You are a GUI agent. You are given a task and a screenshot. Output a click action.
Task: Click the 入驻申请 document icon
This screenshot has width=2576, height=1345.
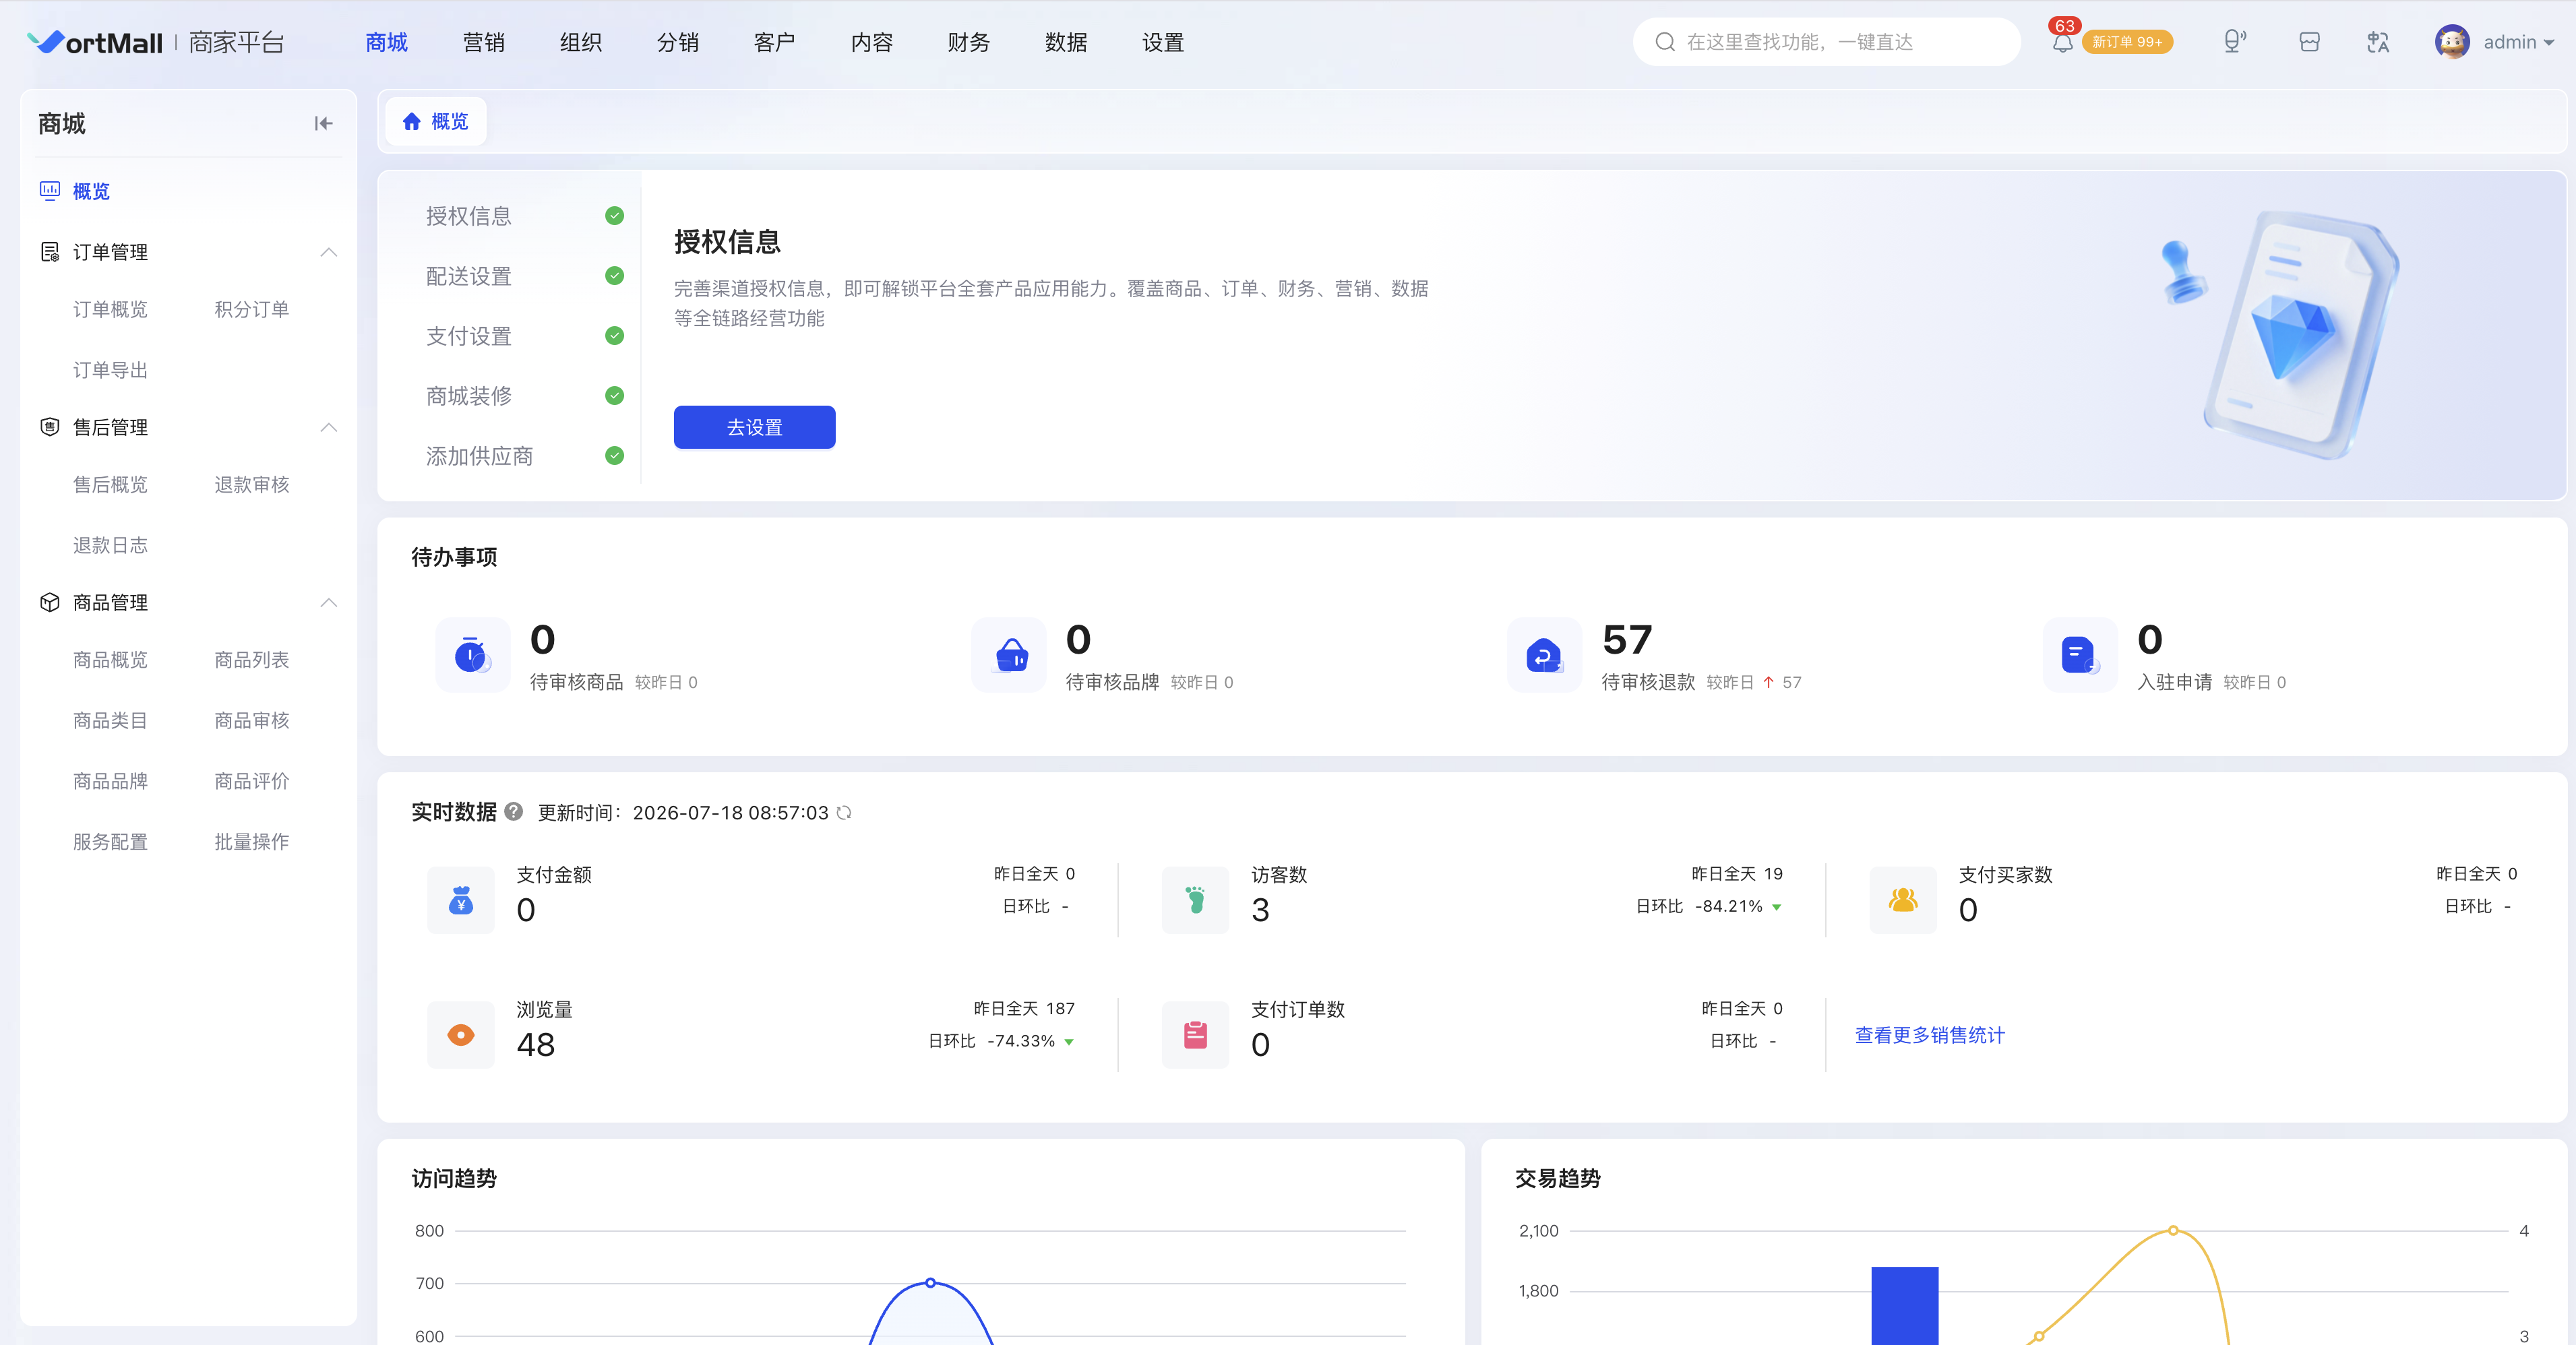click(x=2080, y=655)
